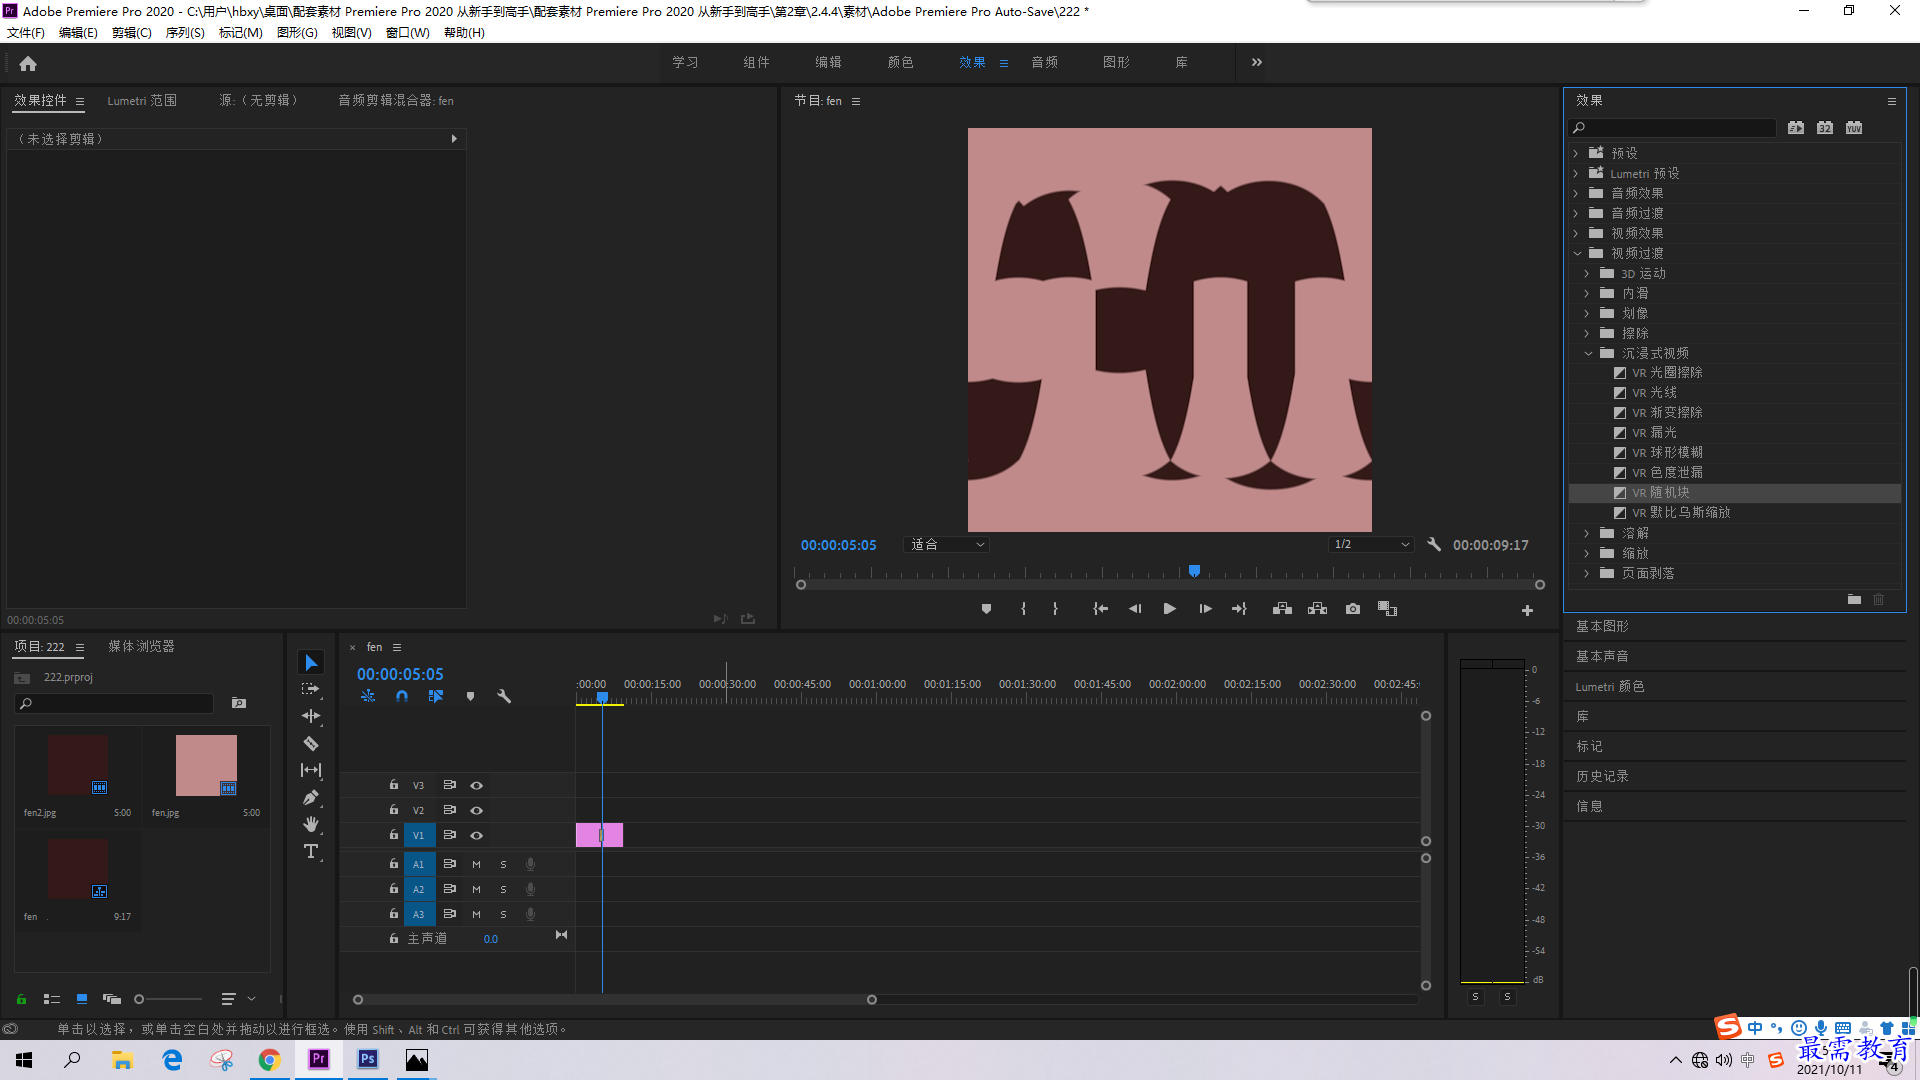Open the Program monitor Button Editor plus
Screen dimensions: 1920x1080
pos(1527,610)
